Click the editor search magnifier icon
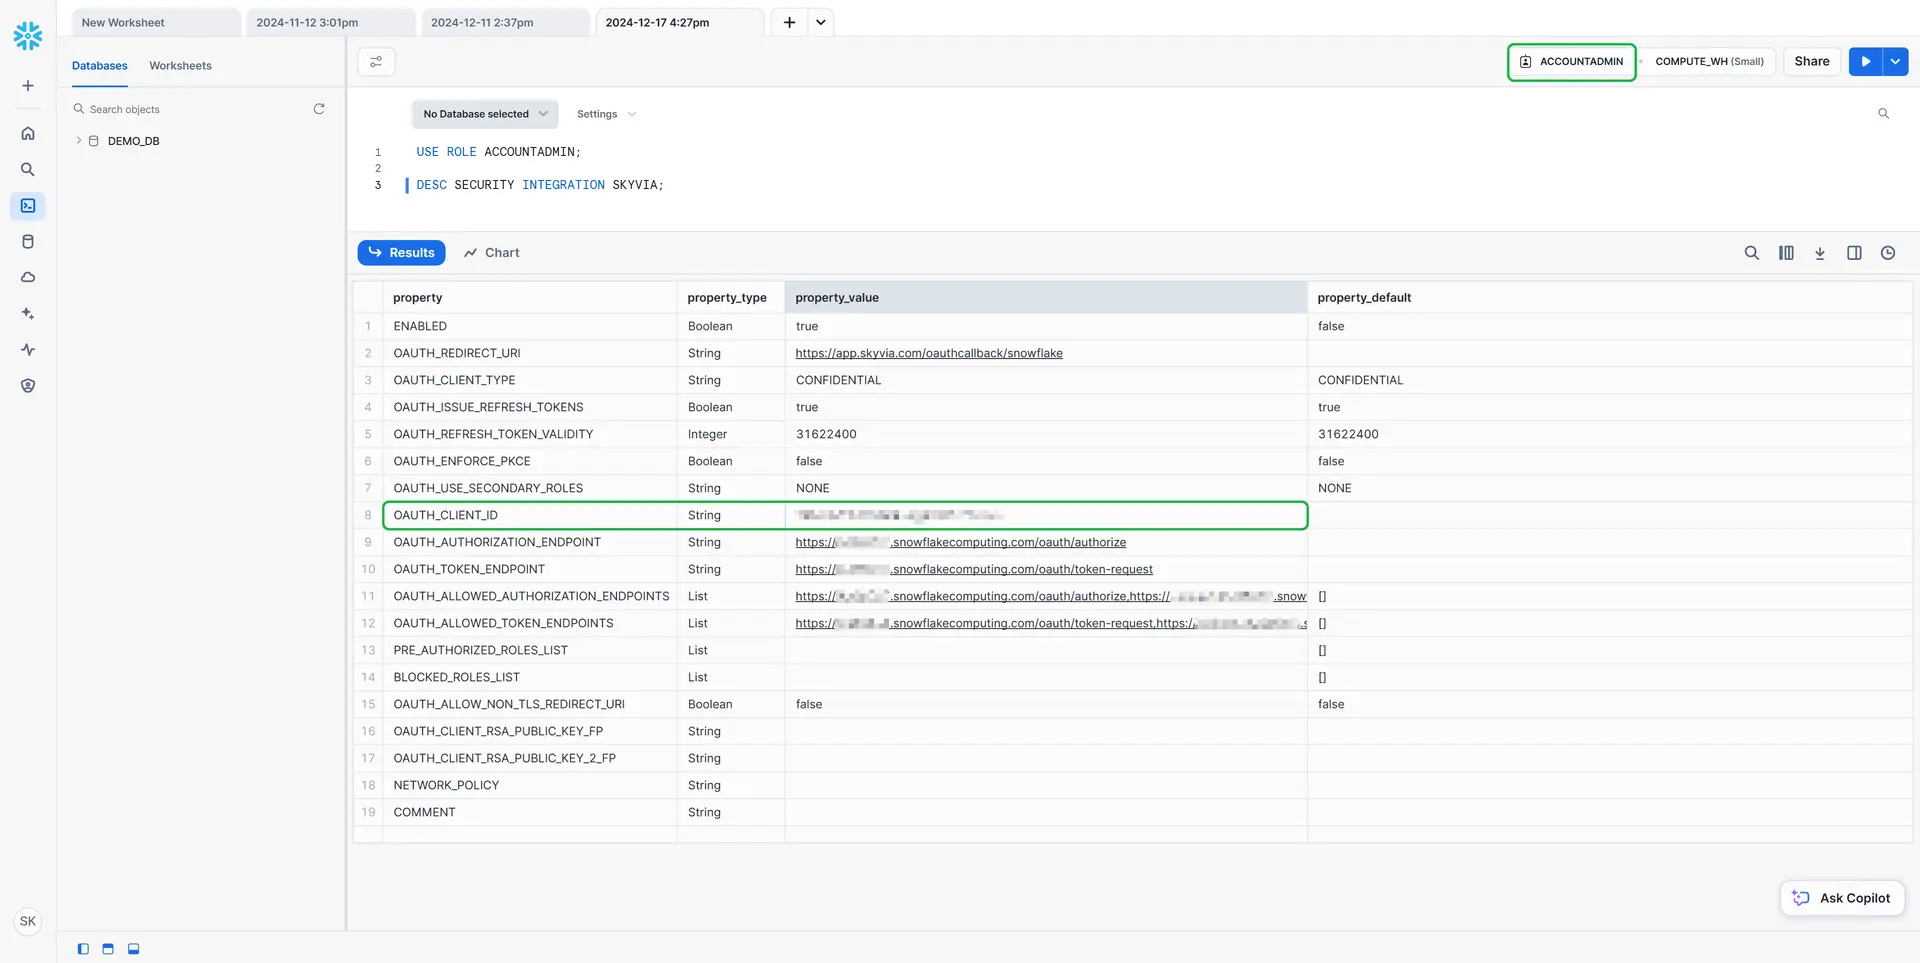 click(x=1883, y=114)
